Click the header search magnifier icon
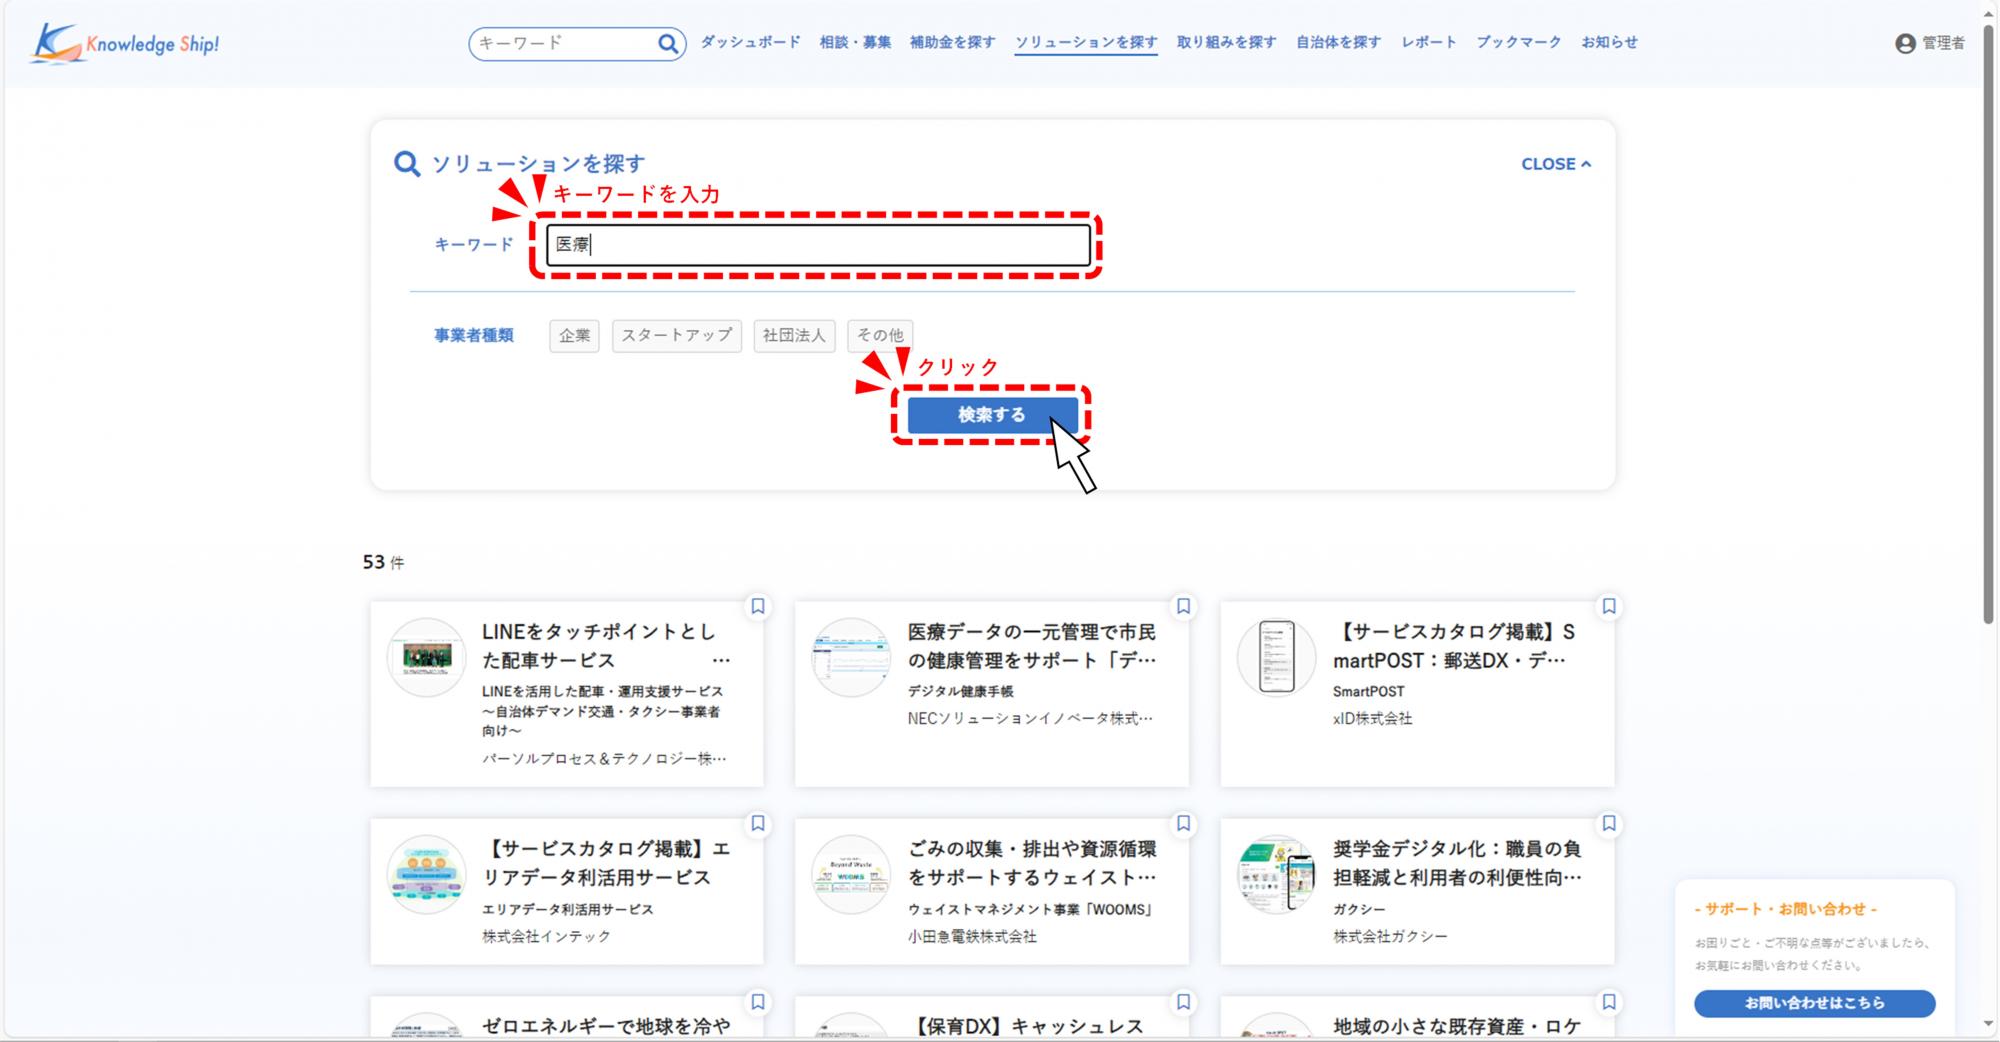Viewport: 2000px width, 1042px height. pyautogui.click(x=668, y=43)
